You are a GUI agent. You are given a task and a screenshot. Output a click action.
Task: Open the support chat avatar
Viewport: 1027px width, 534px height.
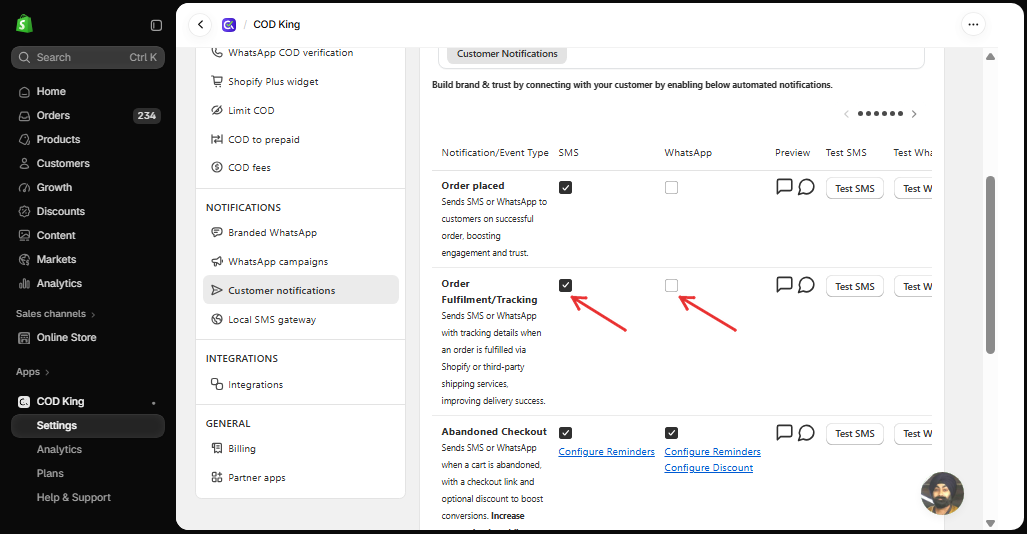(x=943, y=493)
